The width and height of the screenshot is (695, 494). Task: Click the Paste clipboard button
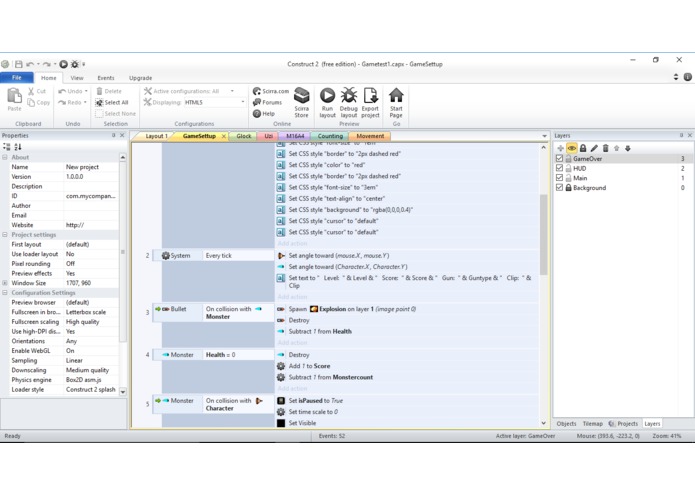(14, 99)
